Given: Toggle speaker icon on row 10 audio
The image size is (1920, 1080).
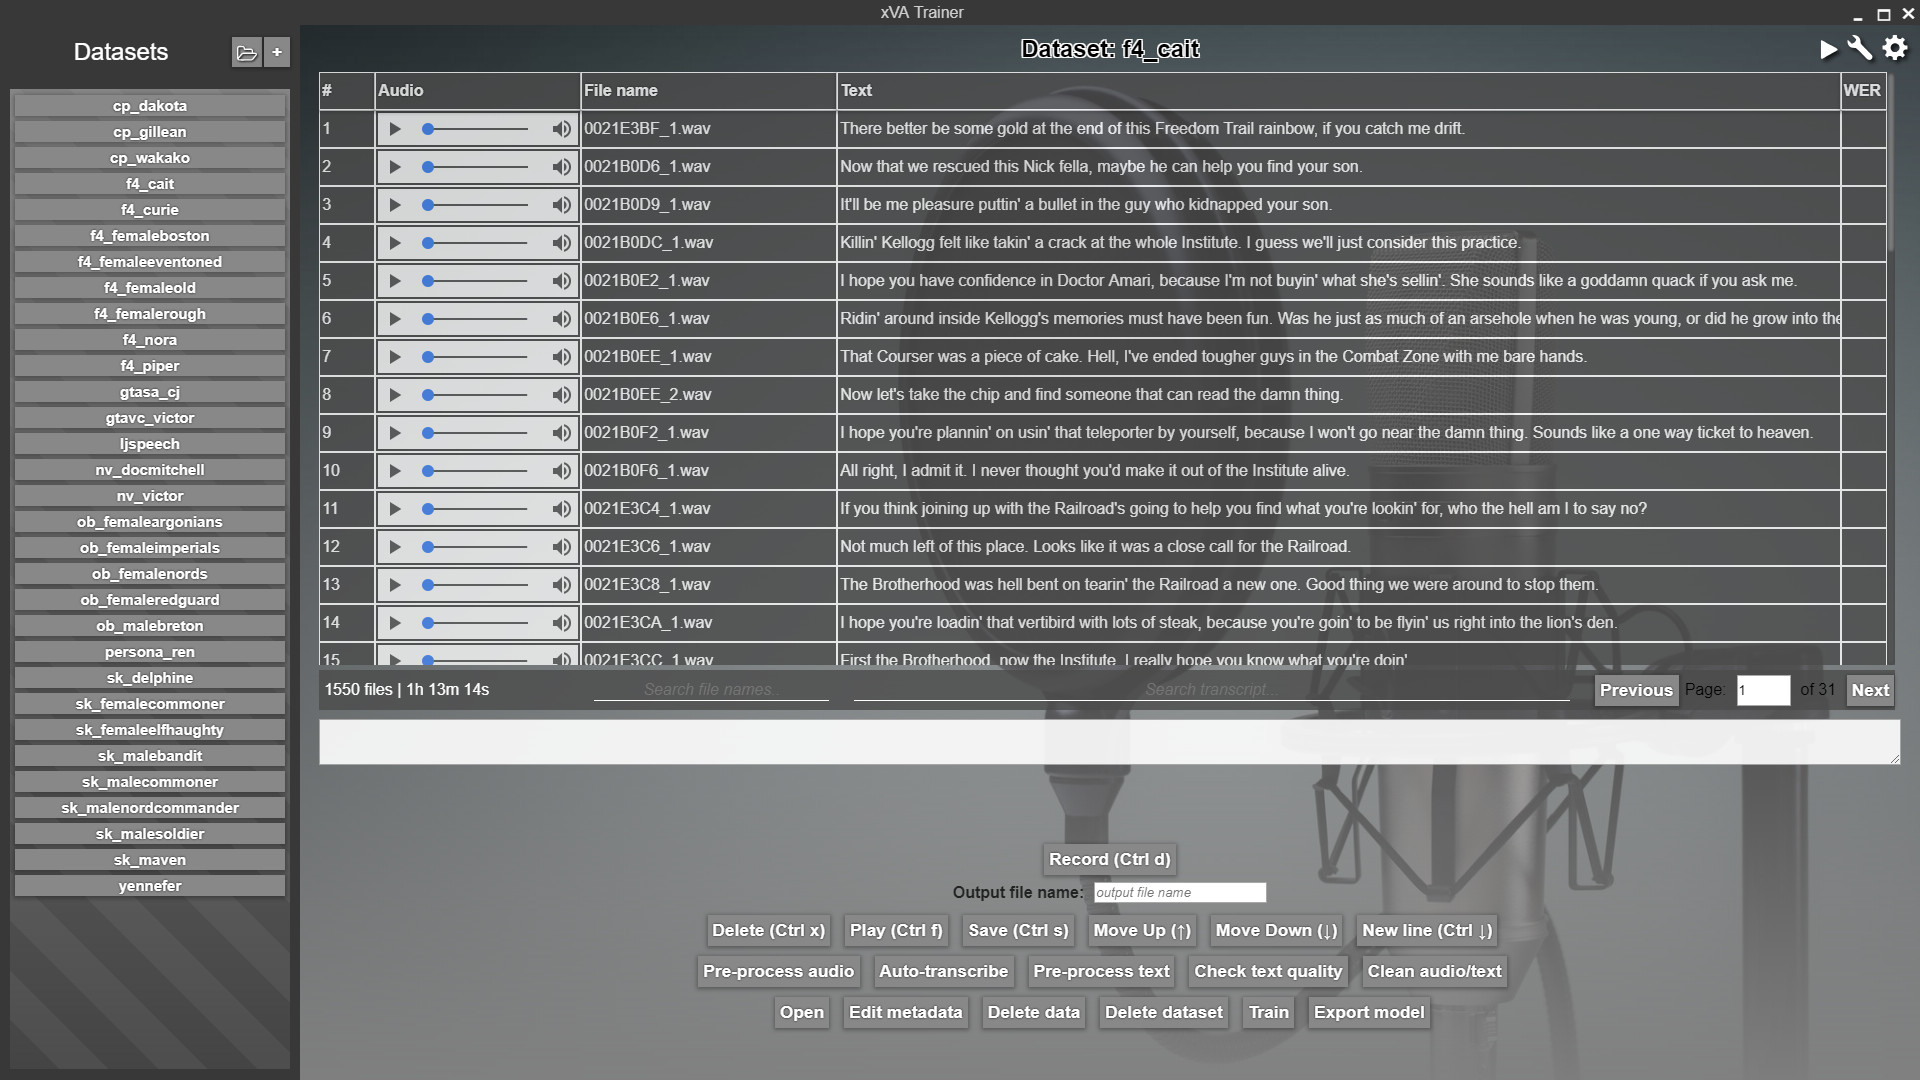Looking at the screenshot, I should (x=561, y=471).
